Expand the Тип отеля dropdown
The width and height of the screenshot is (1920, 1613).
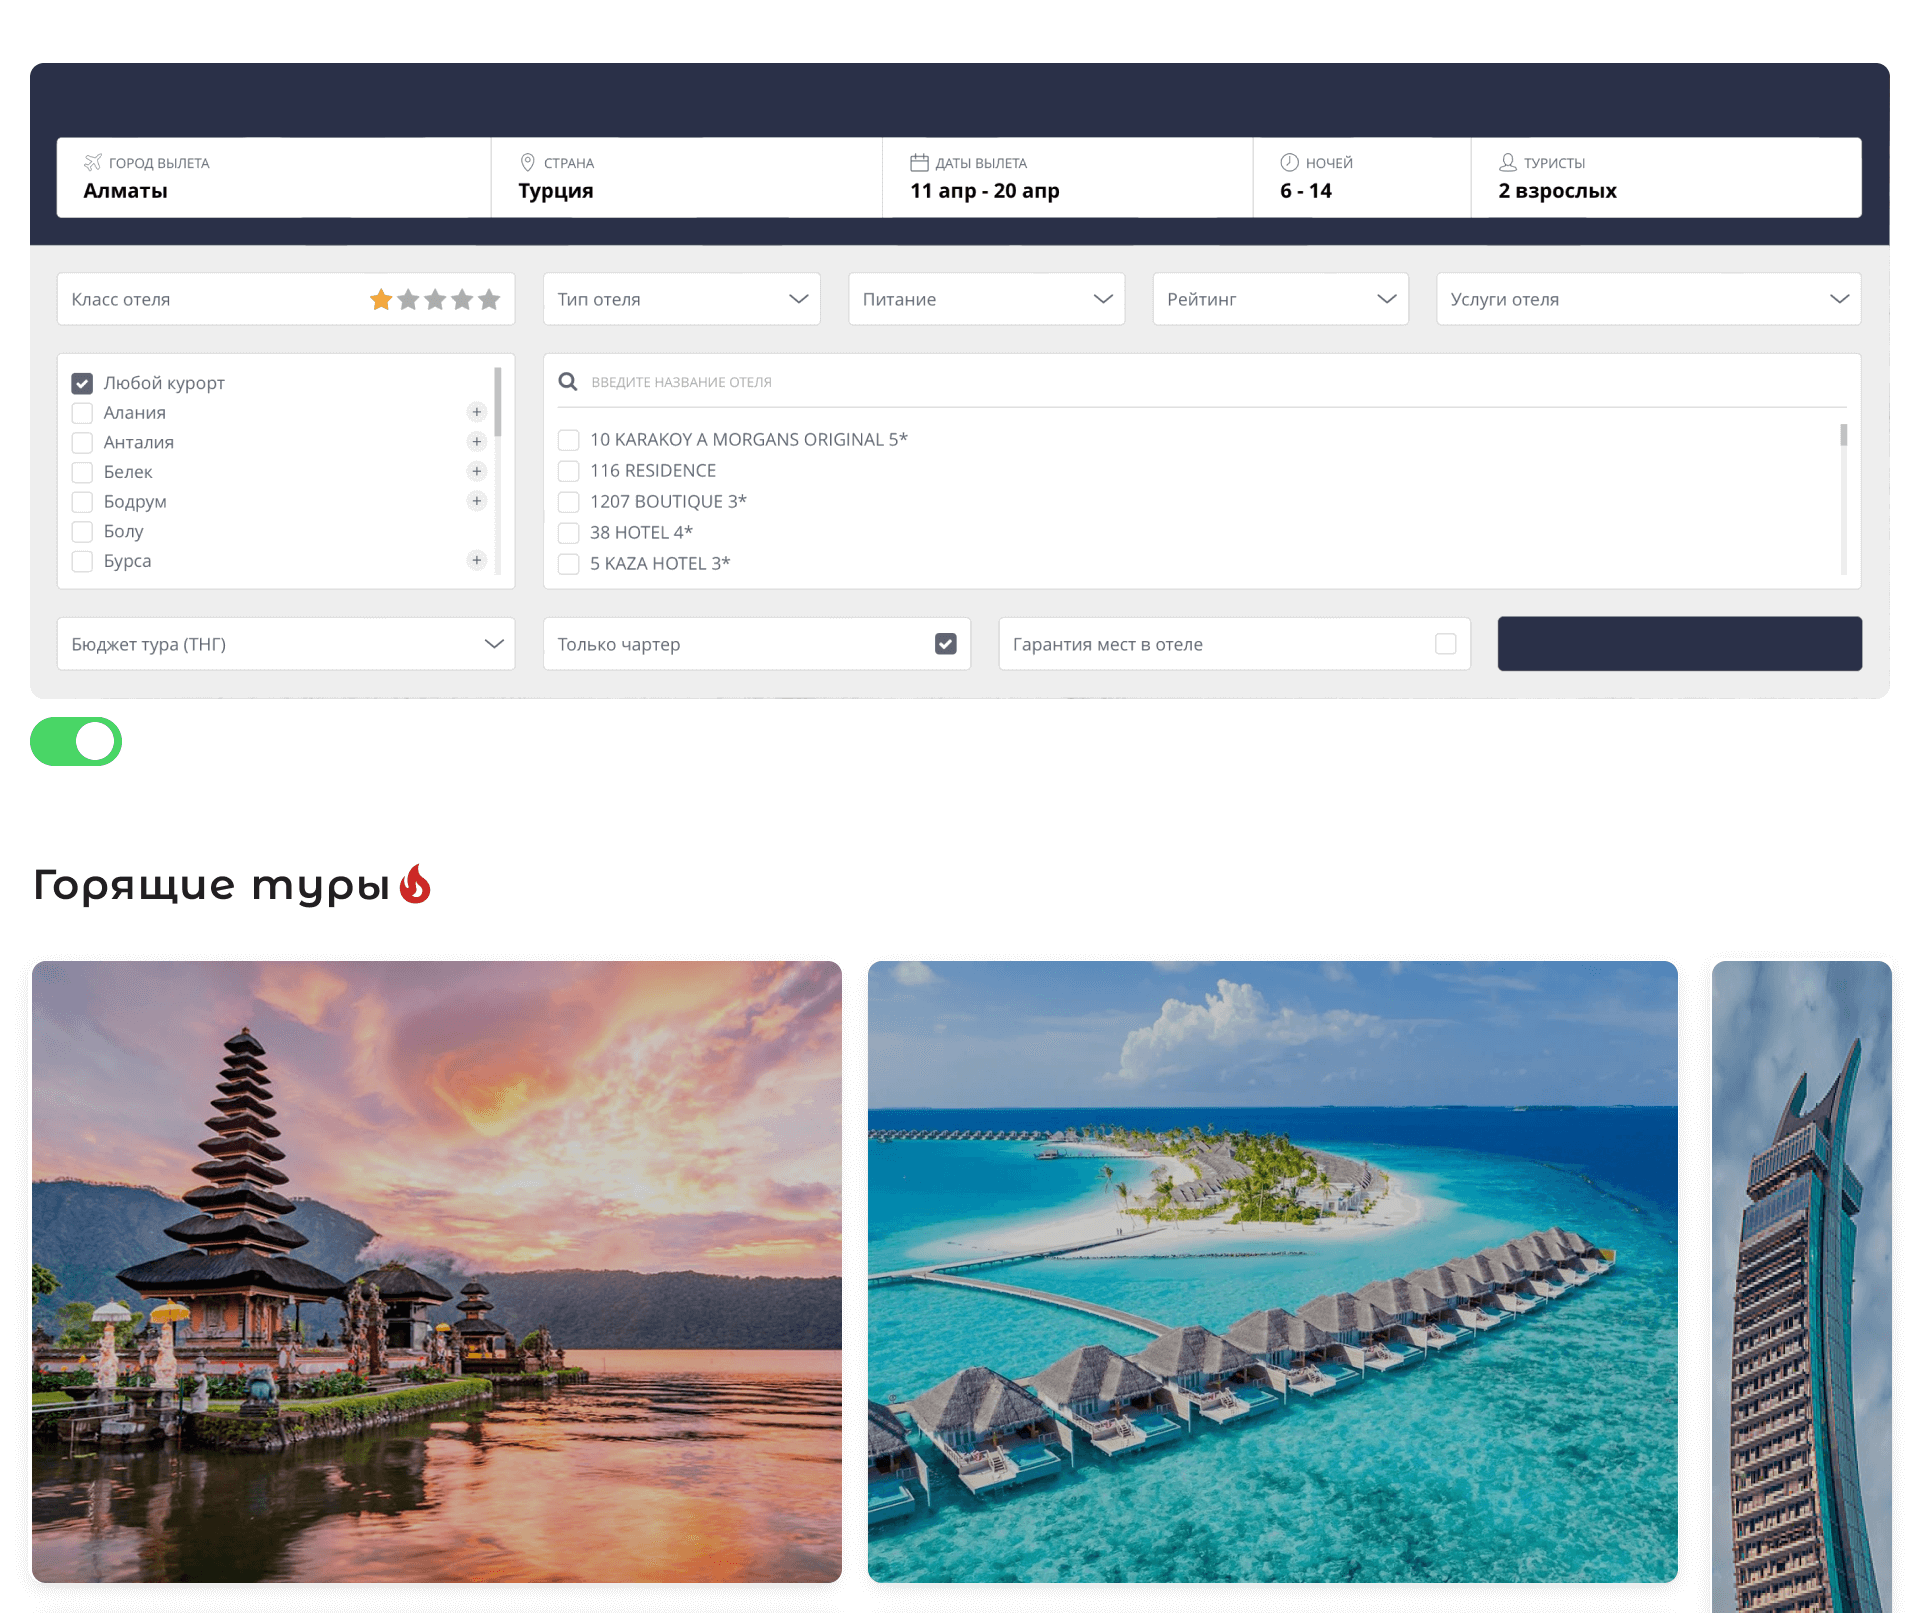tap(682, 299)
